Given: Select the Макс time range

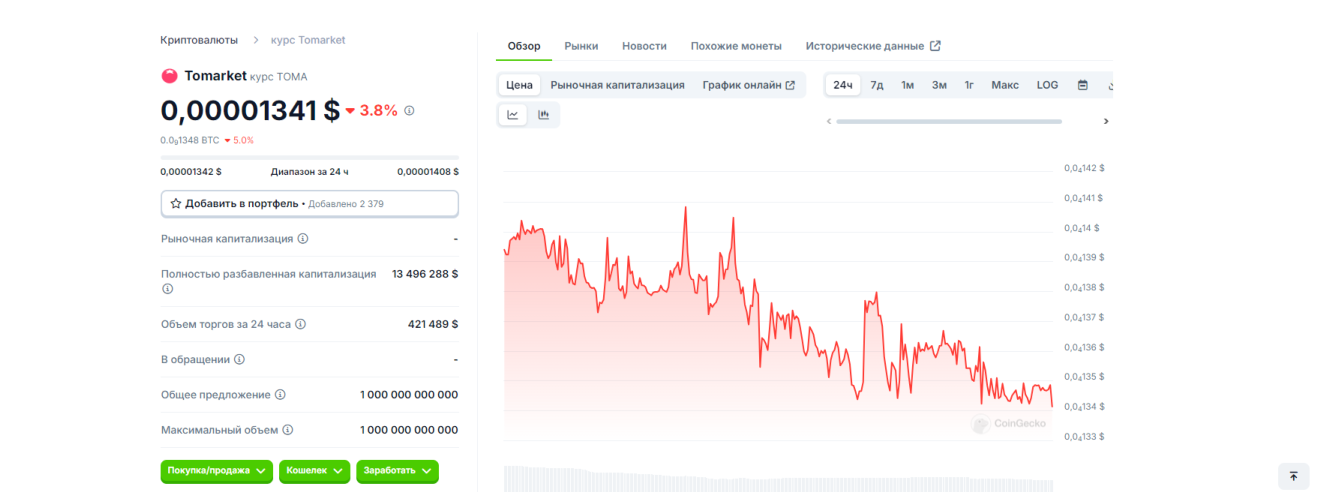Looking at the screenshot, I should click(1005, 85).
